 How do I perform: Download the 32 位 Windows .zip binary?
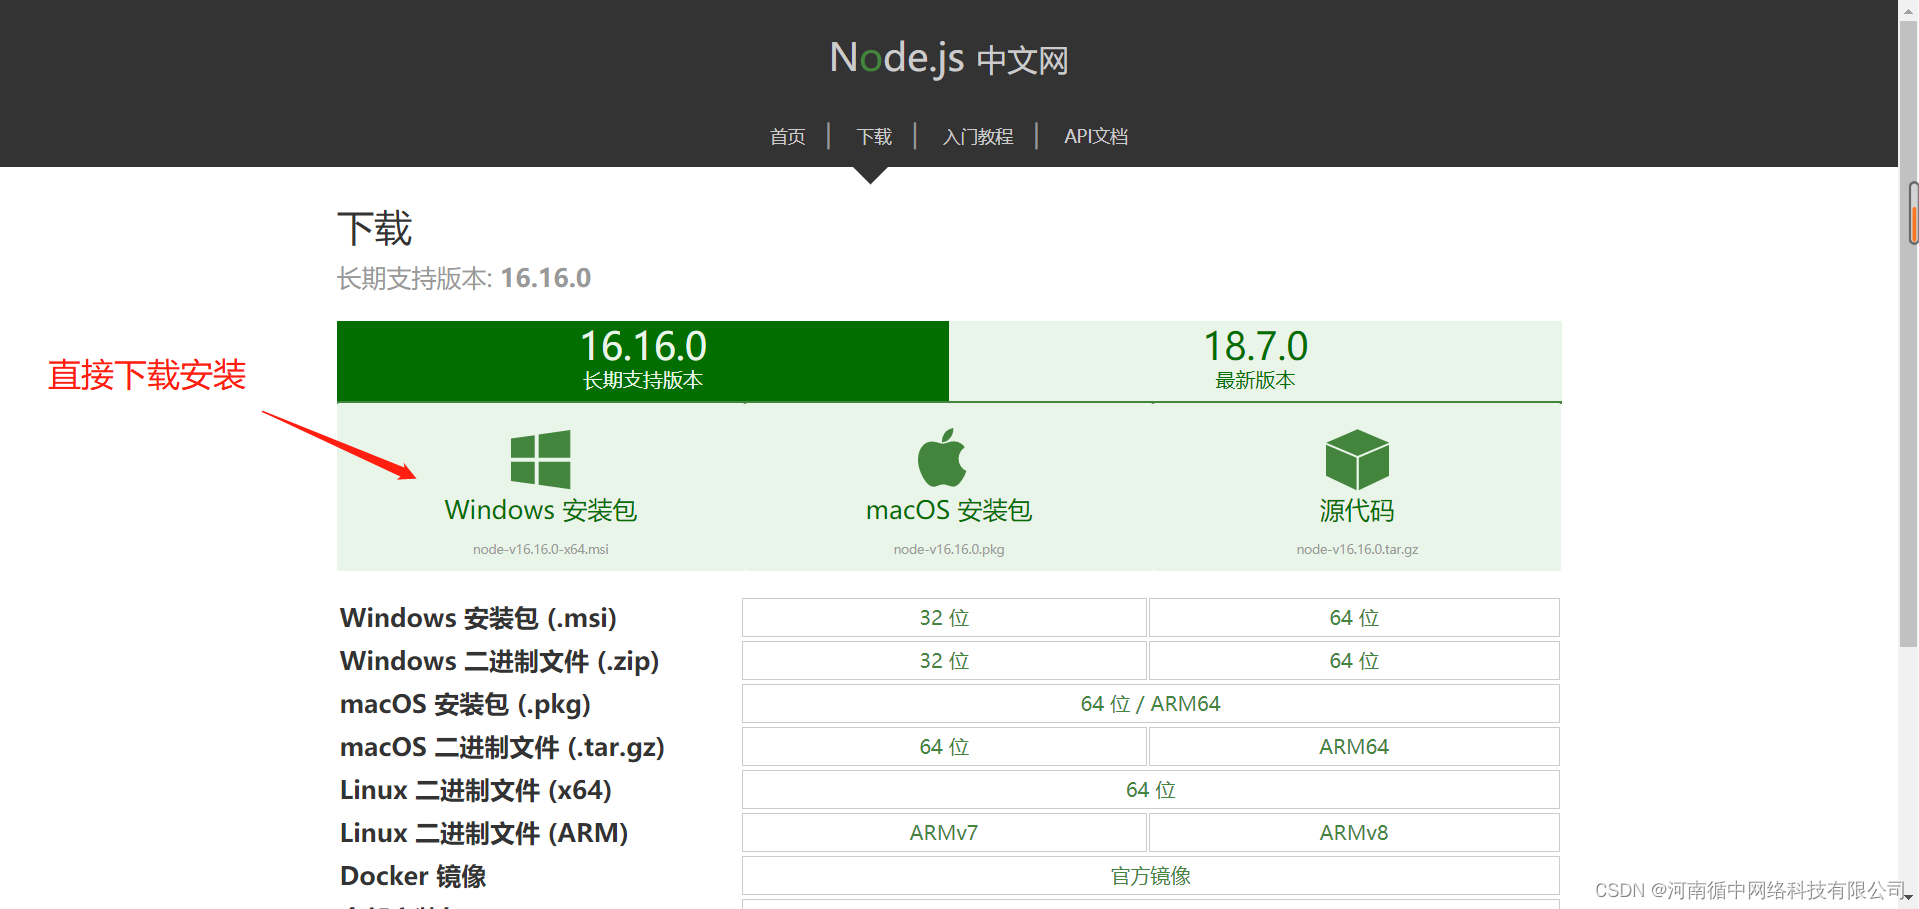pos(944,661)
